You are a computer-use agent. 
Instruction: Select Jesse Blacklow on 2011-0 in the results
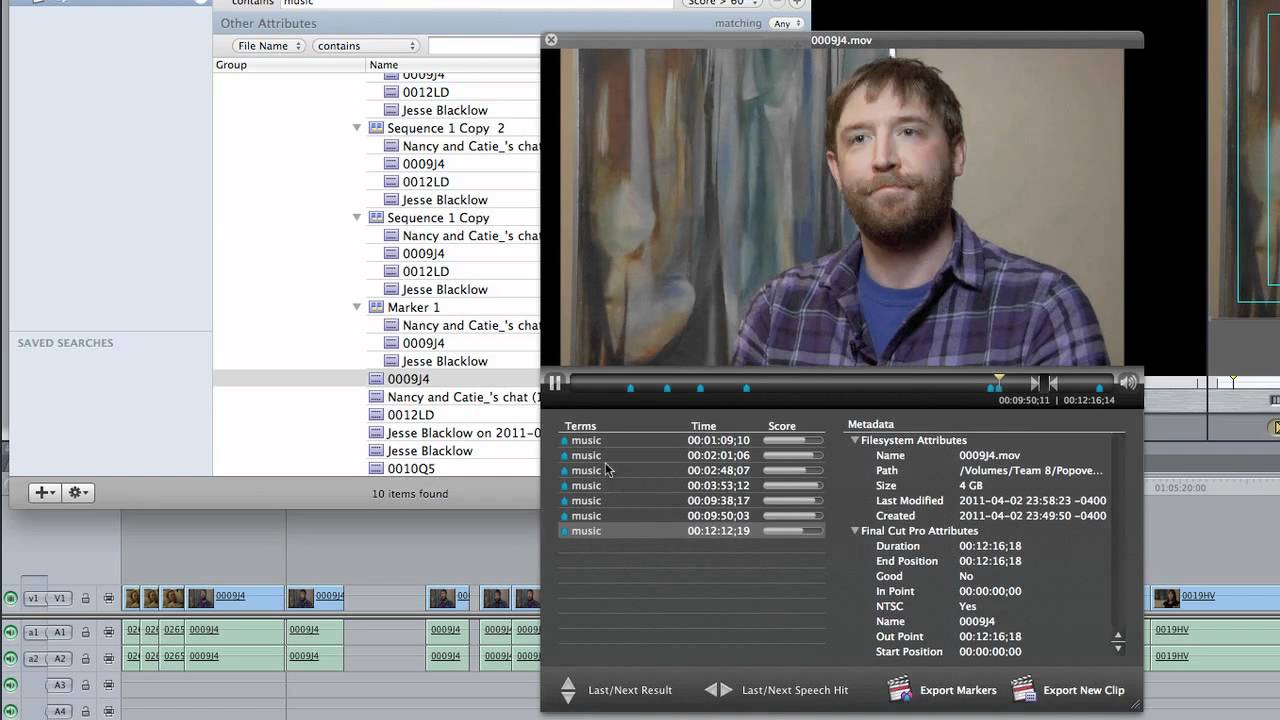(463, 433)
